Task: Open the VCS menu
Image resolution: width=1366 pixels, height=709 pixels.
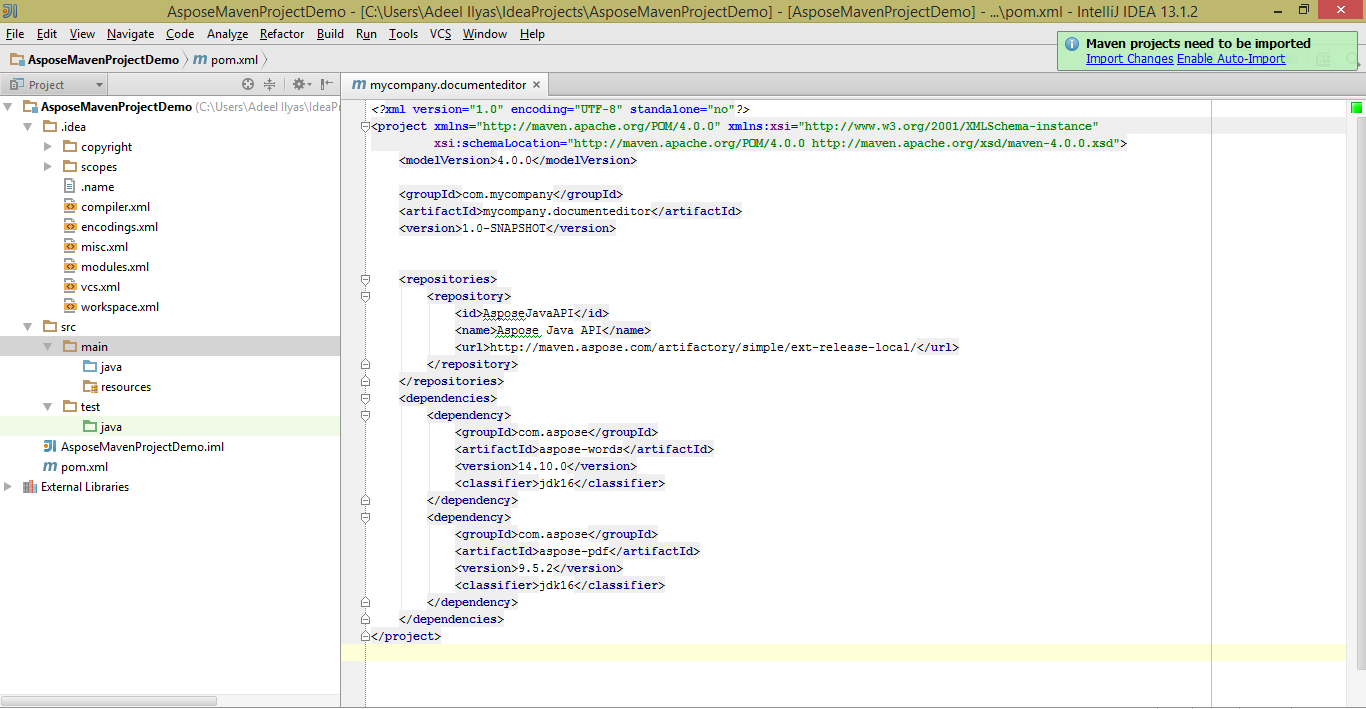Action: click(440, 34)
